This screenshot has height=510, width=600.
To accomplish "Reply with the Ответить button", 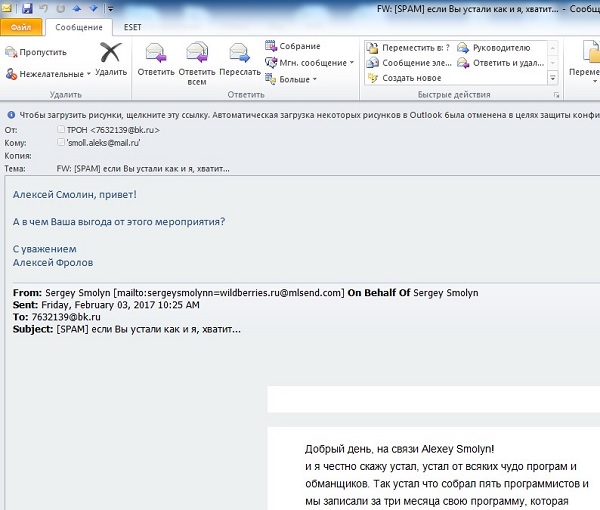I will click(x=156, y=59).
